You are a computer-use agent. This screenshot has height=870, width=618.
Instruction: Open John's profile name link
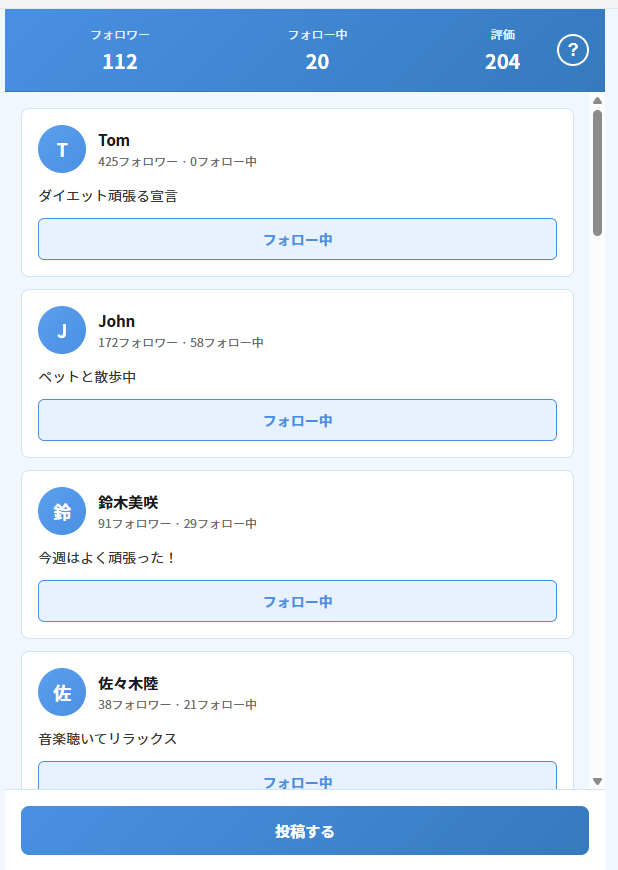point(116,321)
